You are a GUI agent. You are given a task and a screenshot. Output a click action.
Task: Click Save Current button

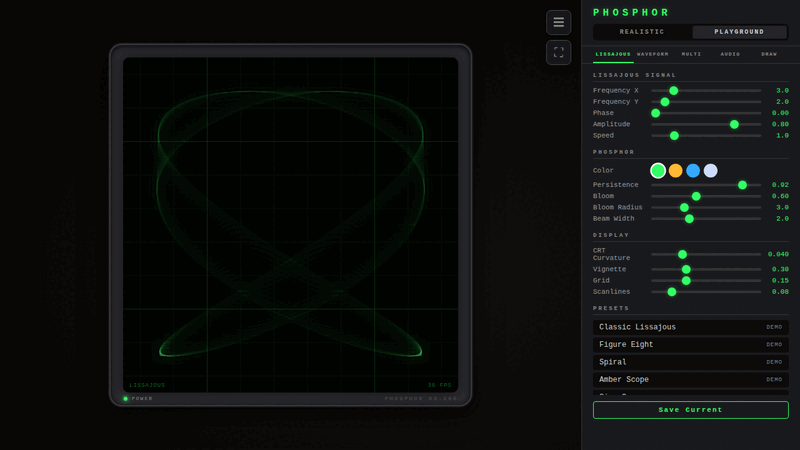coord(690,409)
